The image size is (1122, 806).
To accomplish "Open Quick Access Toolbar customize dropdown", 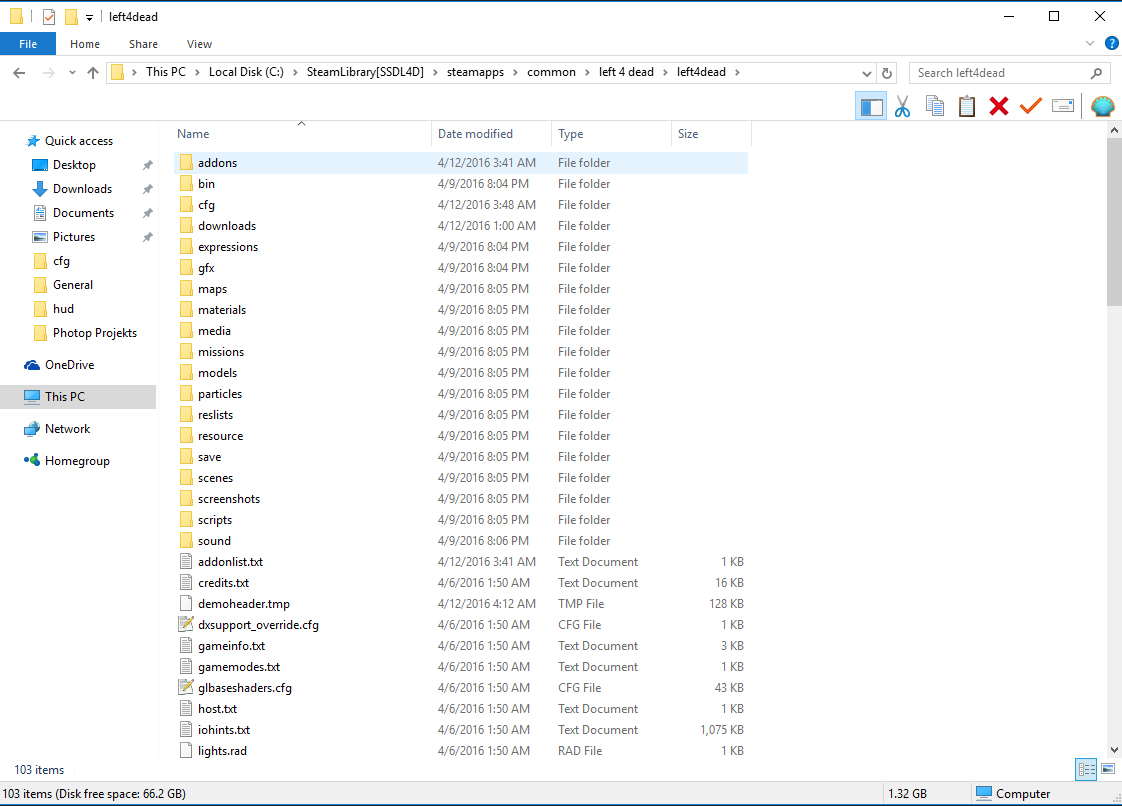I will pyautogui.click(x=89, y=17).
